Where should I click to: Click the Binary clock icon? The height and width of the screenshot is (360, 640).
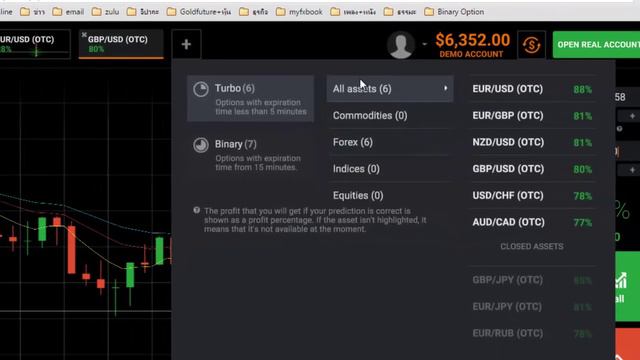tap(201, 144)
